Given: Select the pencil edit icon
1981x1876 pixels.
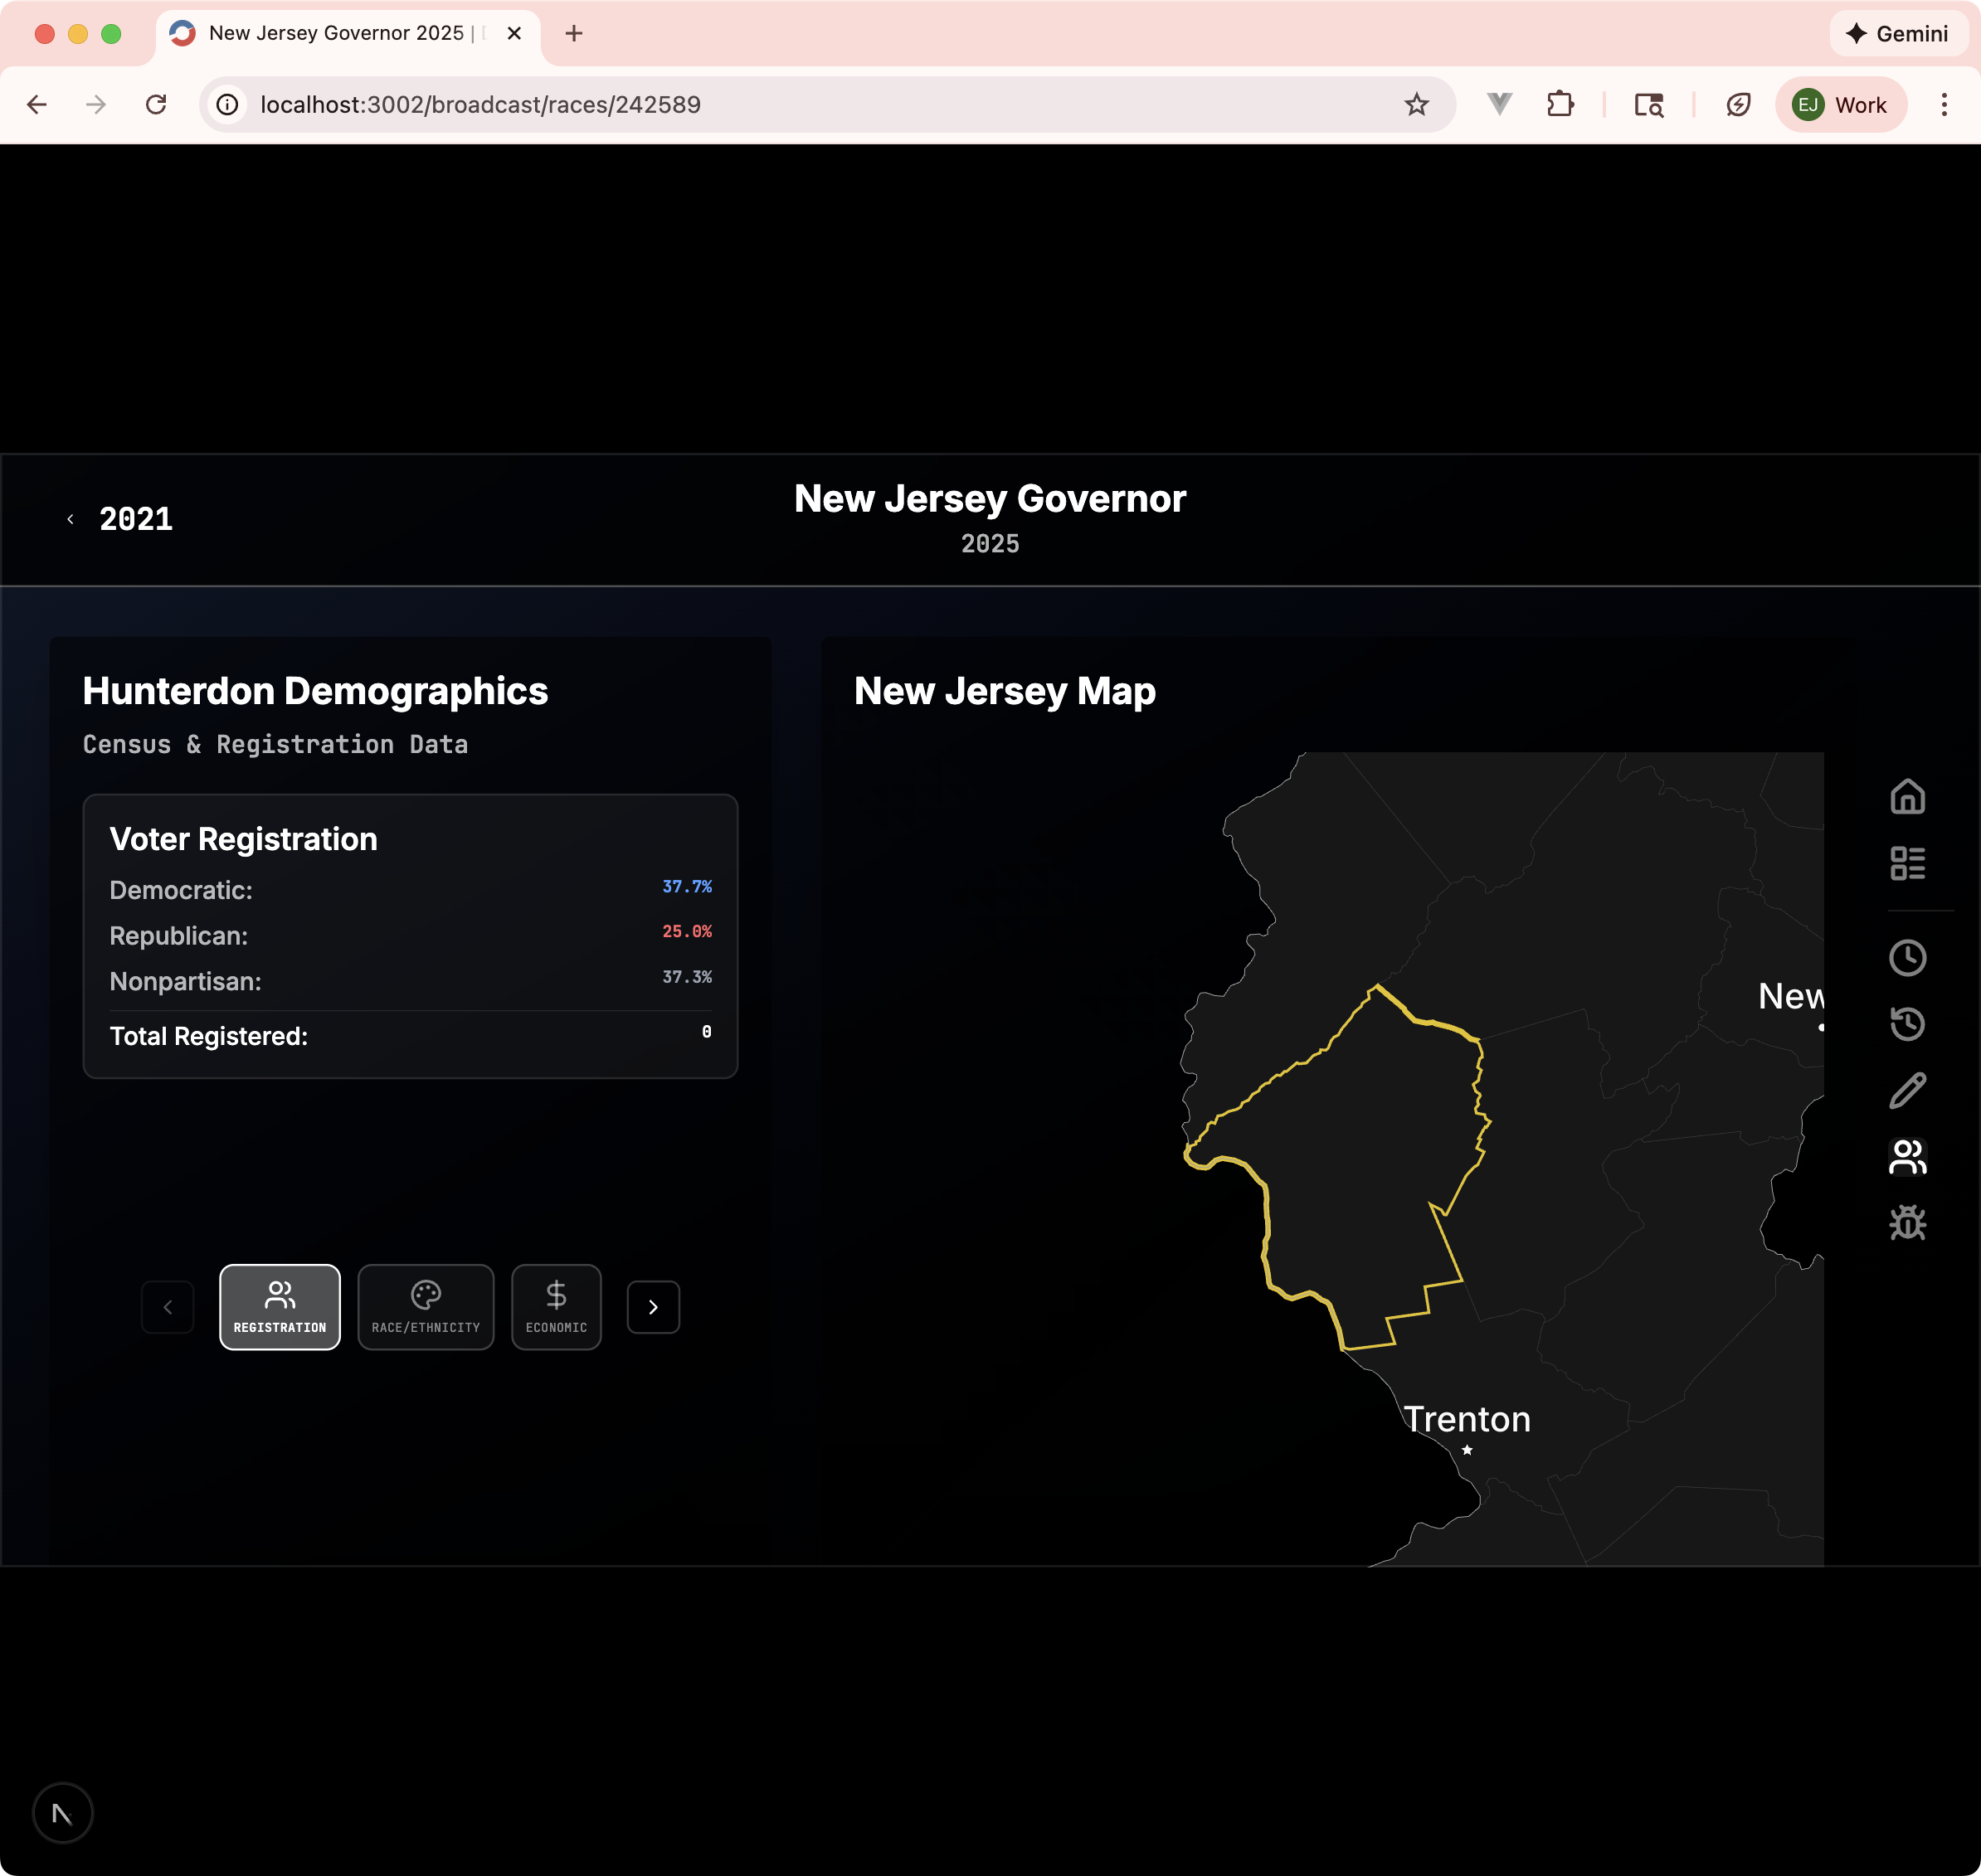Looking at the screenshot, I should coord(1907,1091).
